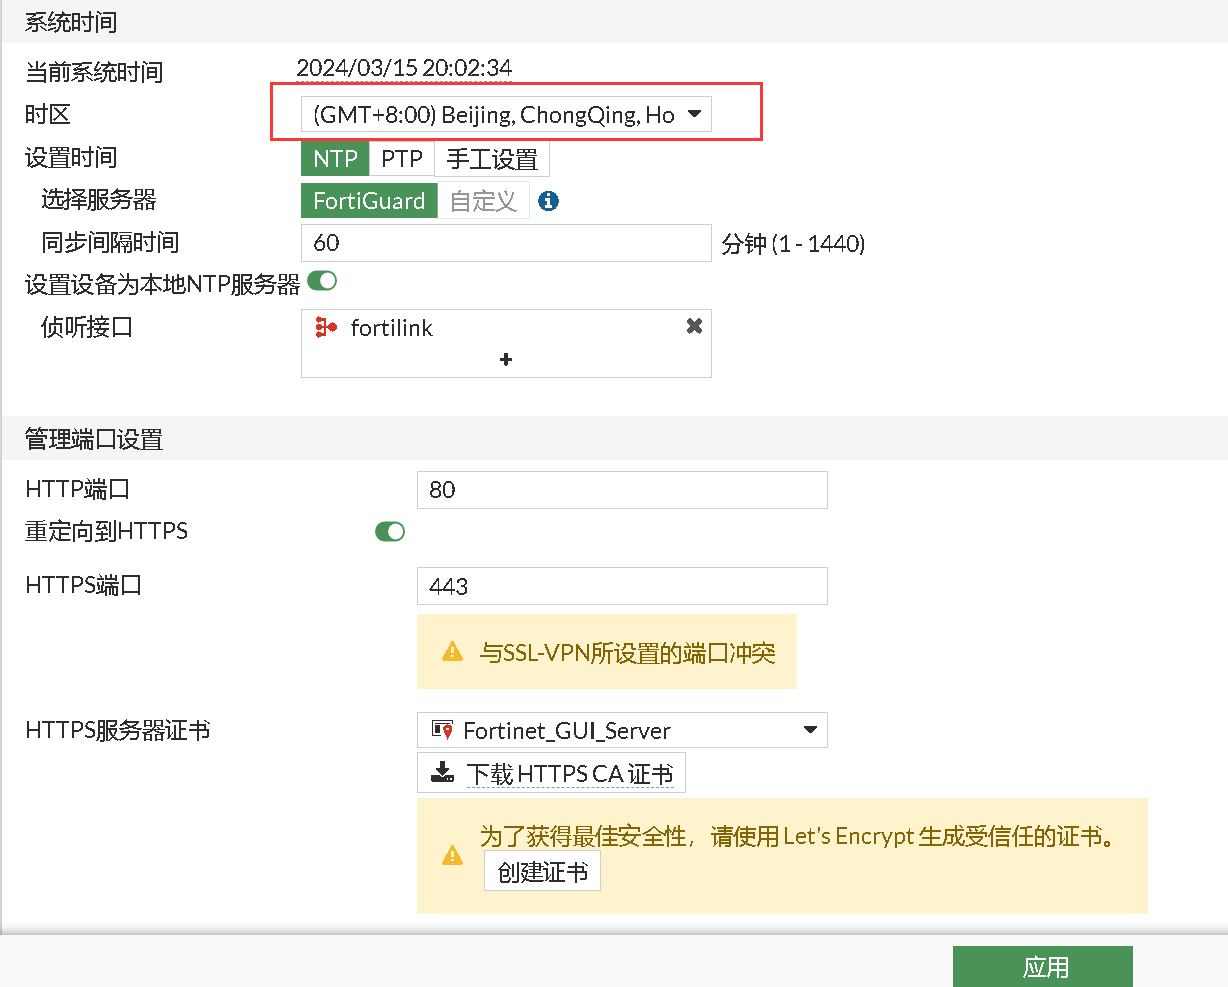Click the Fortinet_GUI_Server dropdown arrow
Screen dimensions: 1228x987
[x=811, y=730]
